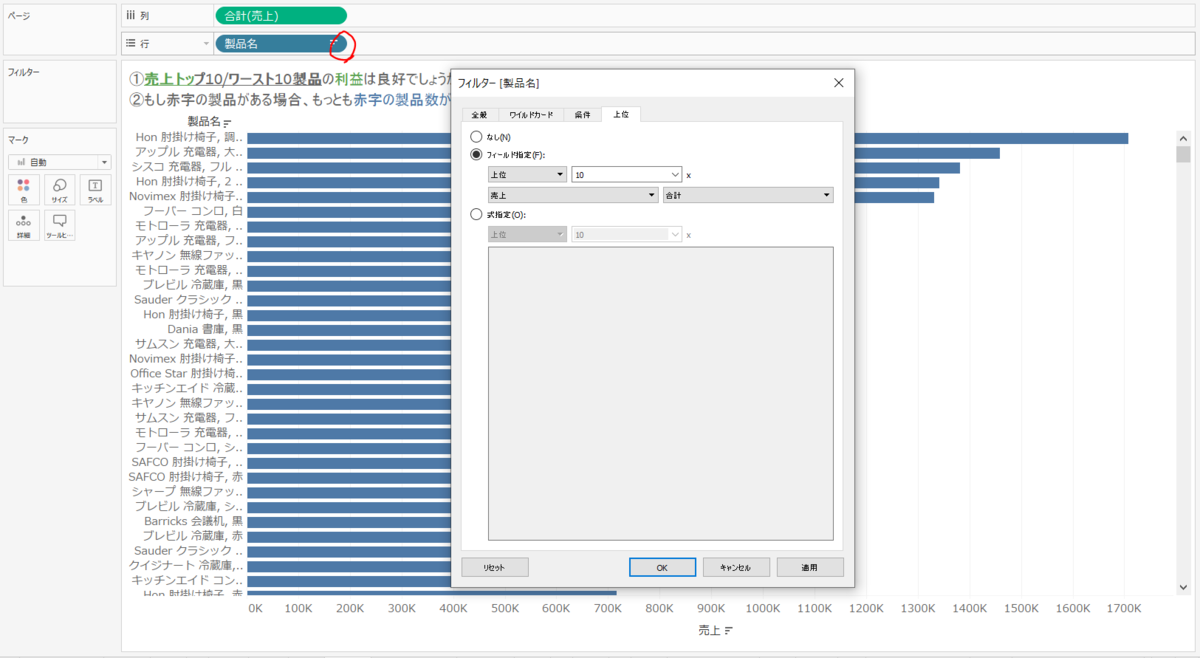The image size is (1200, 658).
Task: Open the 自動 mark type dropdown
Action: [60, 162]
